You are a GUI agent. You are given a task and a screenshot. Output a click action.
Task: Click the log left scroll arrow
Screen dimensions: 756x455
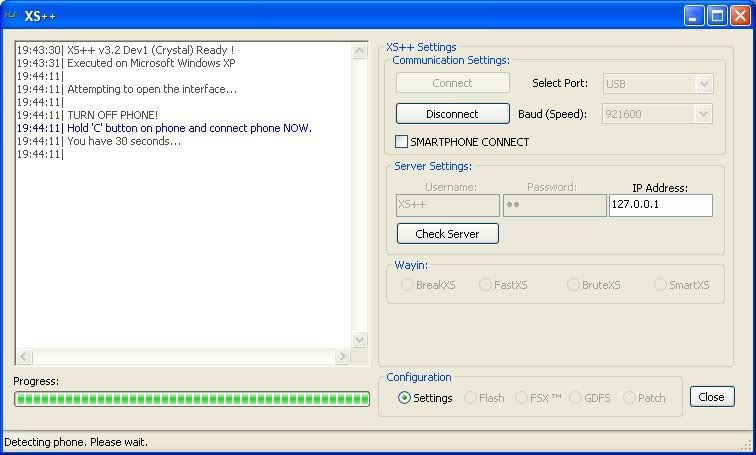click(24, 357)
